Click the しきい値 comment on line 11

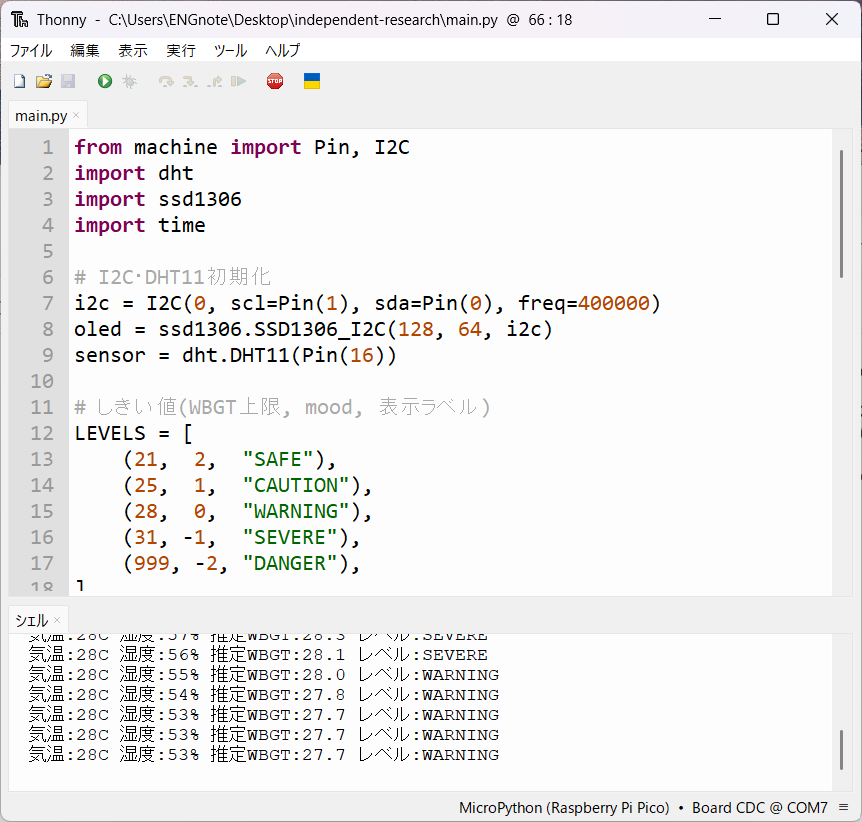pyautogui.click(x=282, y=407)
